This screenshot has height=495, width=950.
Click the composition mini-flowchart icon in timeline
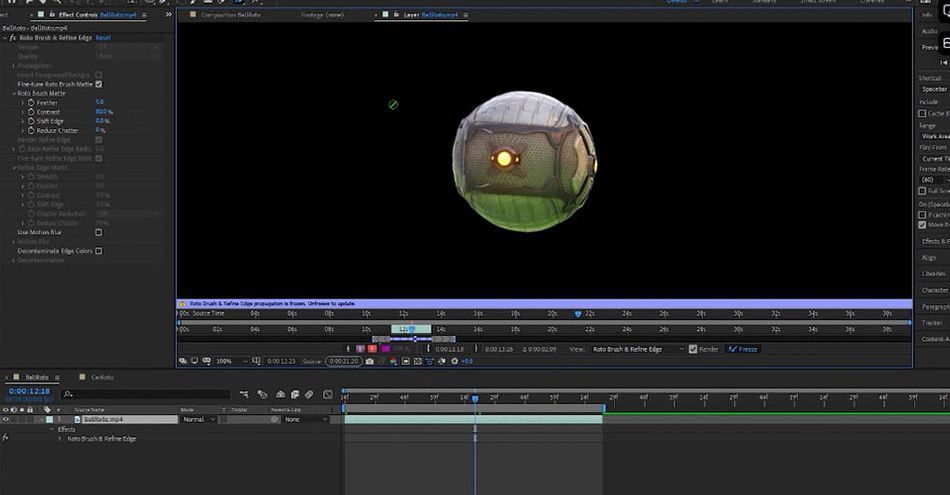[x=244, y=394]
